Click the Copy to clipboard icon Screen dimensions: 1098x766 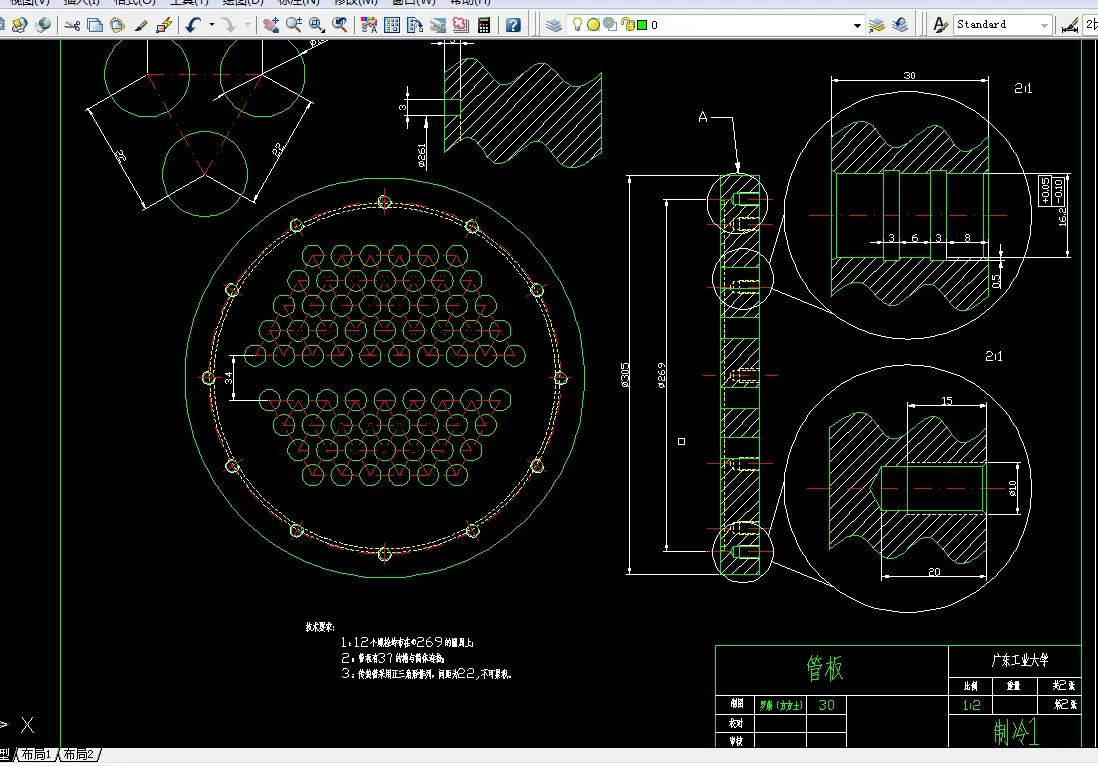click(x=95, y=25)
